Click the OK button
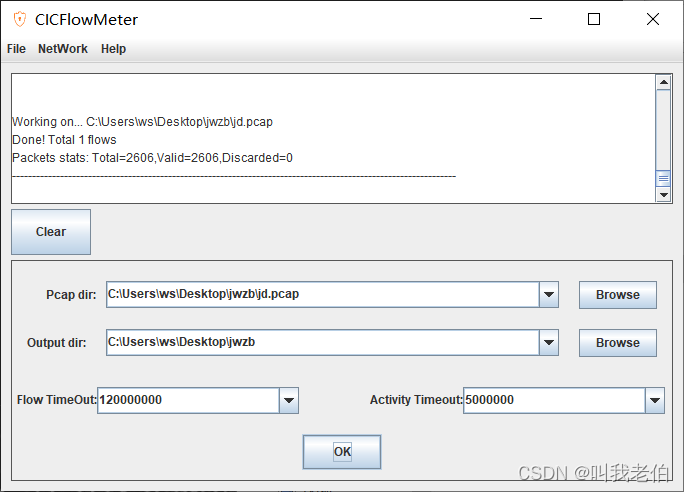The height and width of the screenshot is (492, 684). 342,452
